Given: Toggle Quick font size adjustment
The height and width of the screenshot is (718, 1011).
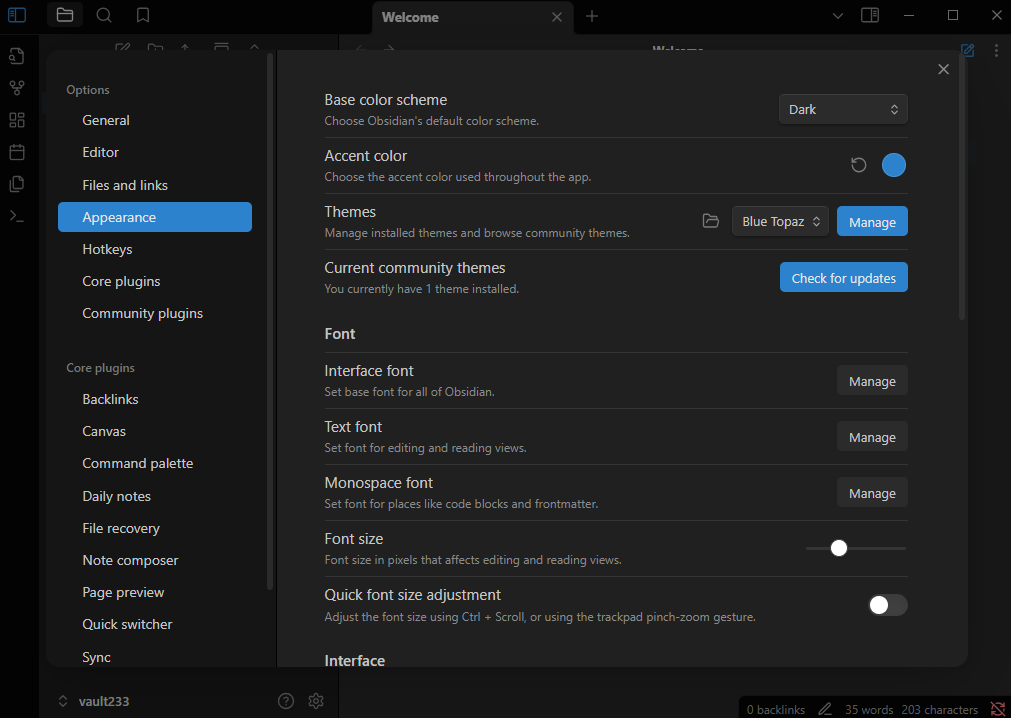Looking at the screenshot, I should tap(887, 605).
